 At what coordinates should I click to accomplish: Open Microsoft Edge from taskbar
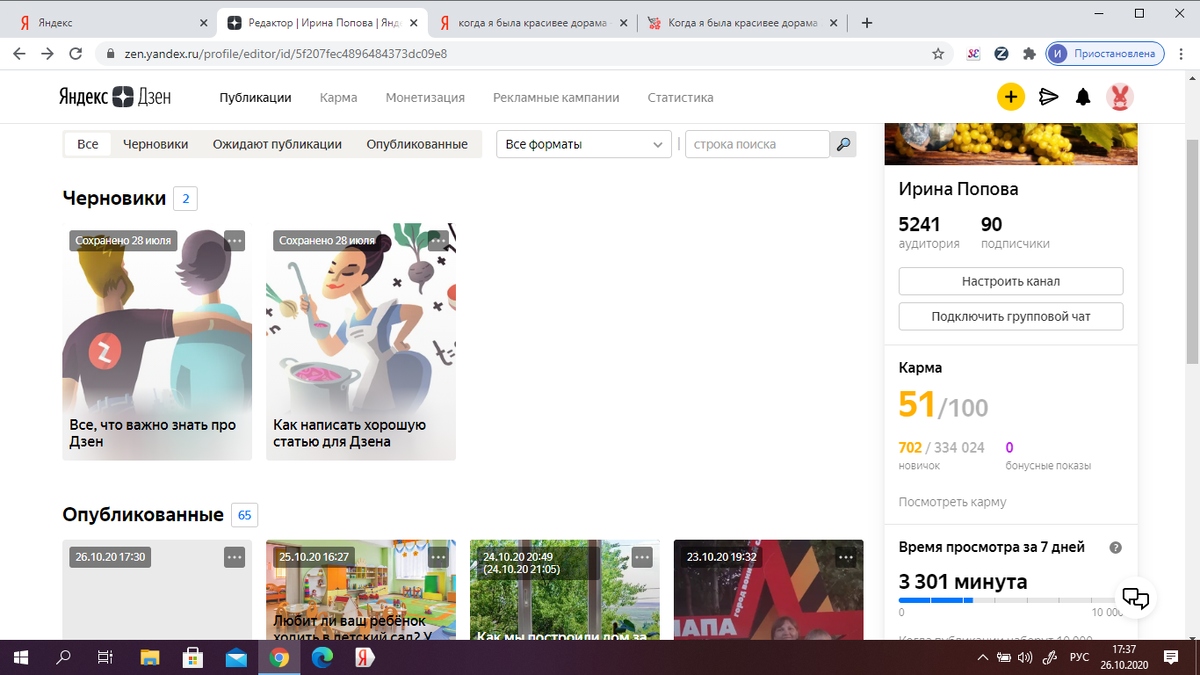point(322,657)
